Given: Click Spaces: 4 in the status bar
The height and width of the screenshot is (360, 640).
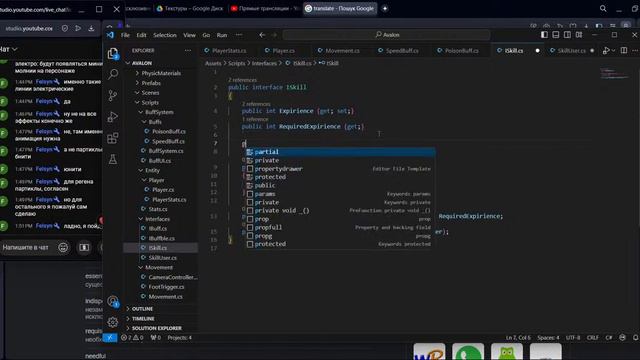Looking at the screenshot, I should coord(548,338).
